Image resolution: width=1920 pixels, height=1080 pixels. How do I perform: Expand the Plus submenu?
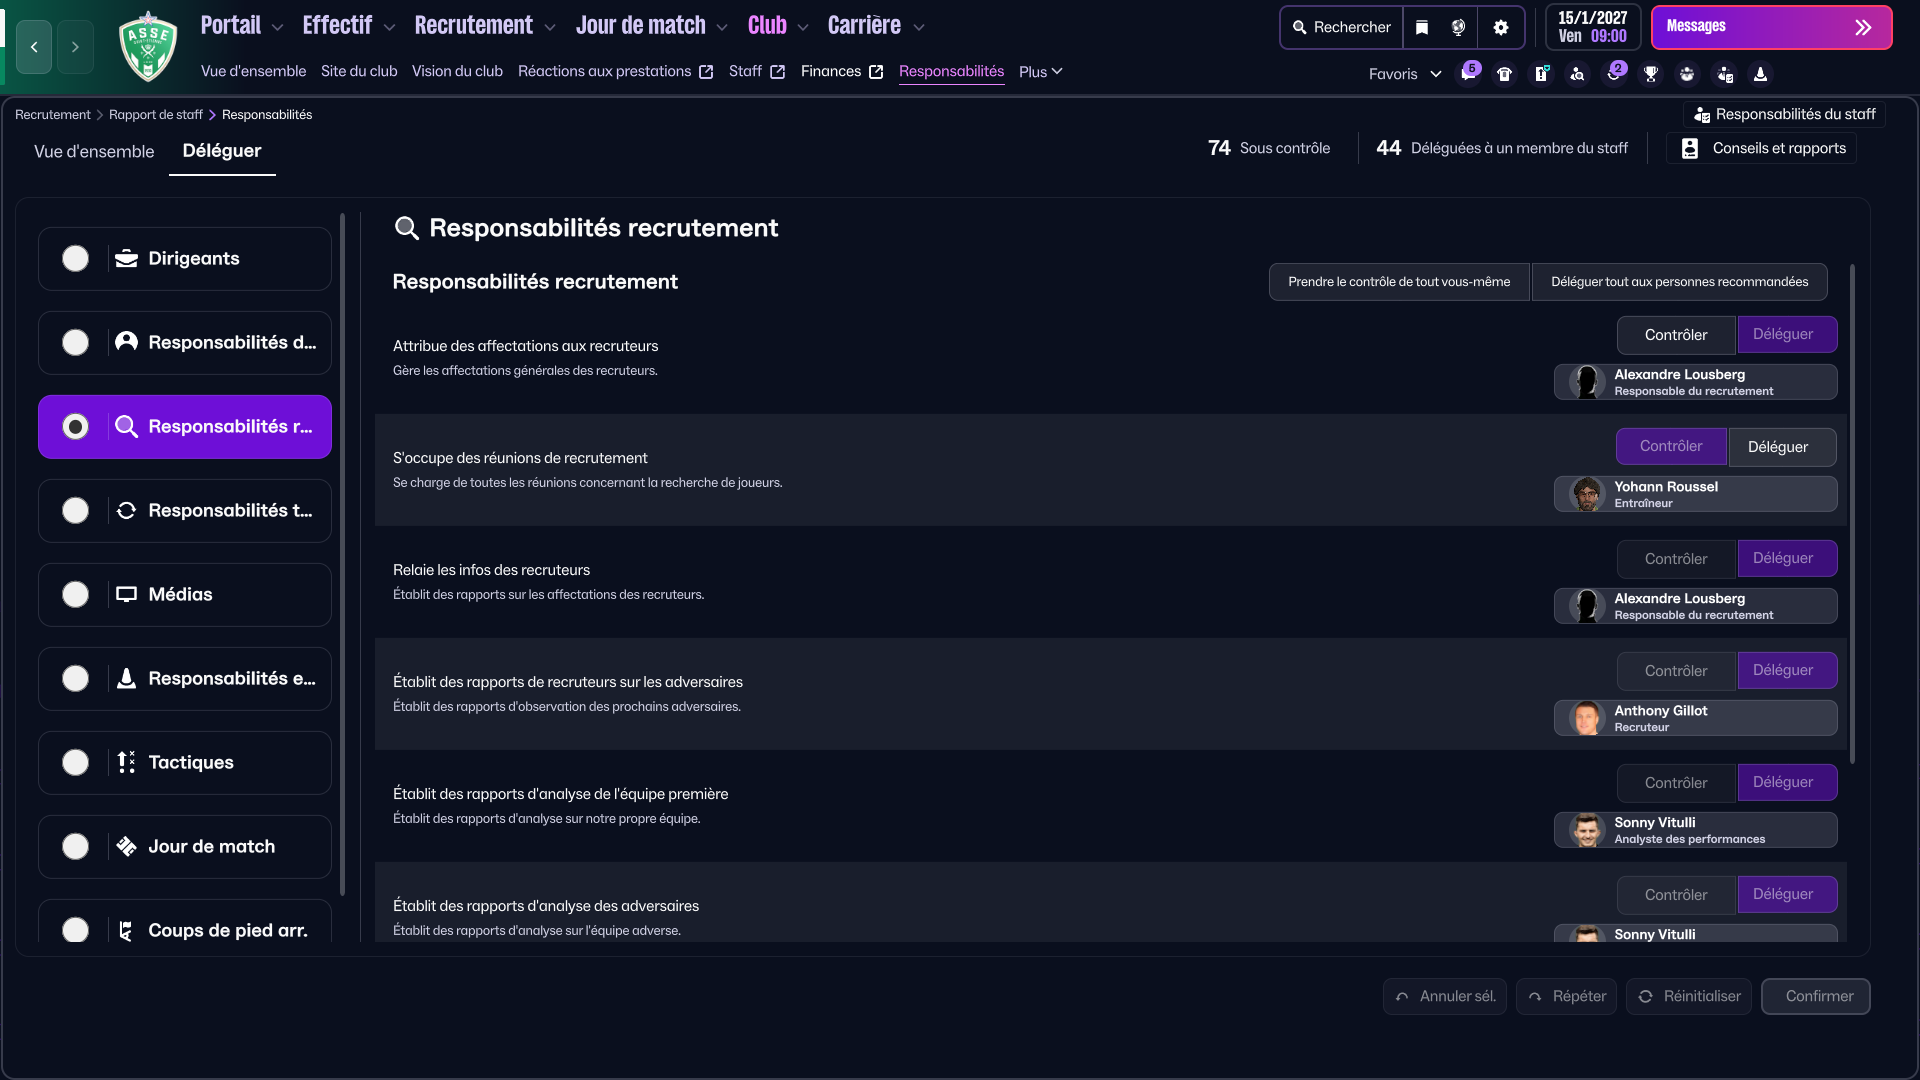click(1040, 72)
